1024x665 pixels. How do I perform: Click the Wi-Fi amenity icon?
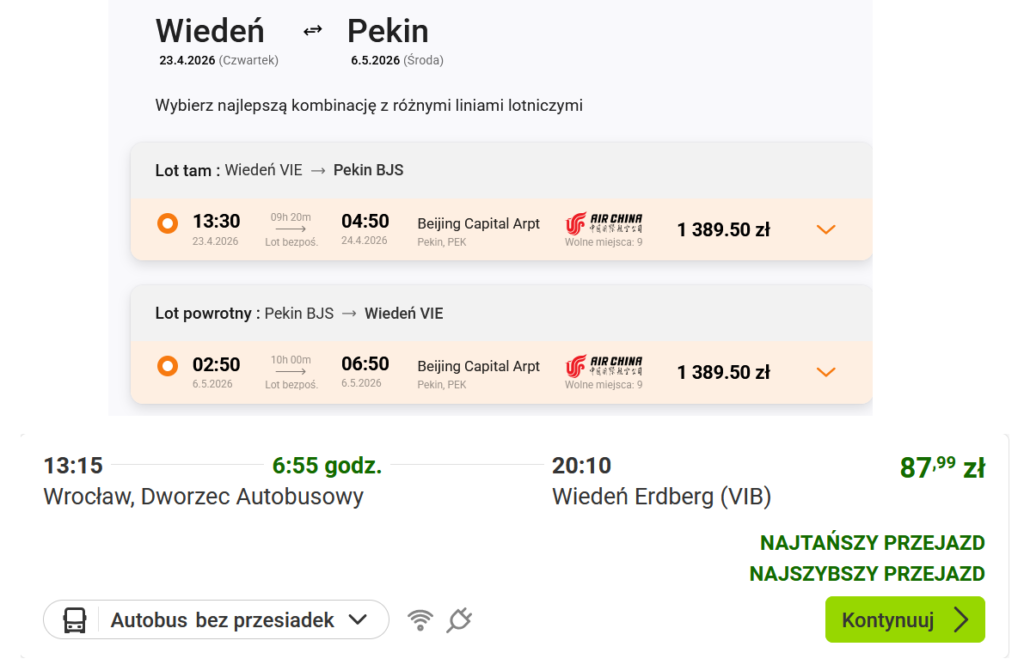coord(421,620)
